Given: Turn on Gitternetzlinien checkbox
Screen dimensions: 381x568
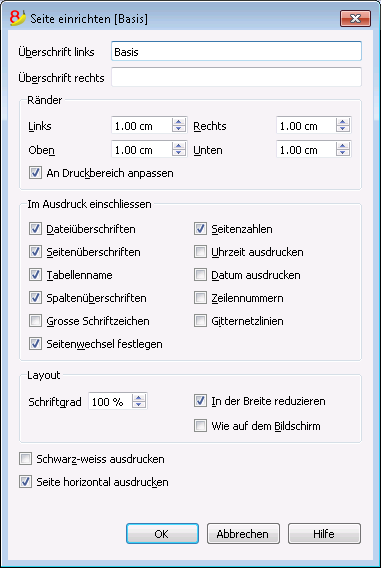Looking at the screenshot, I should pos(200,321).
